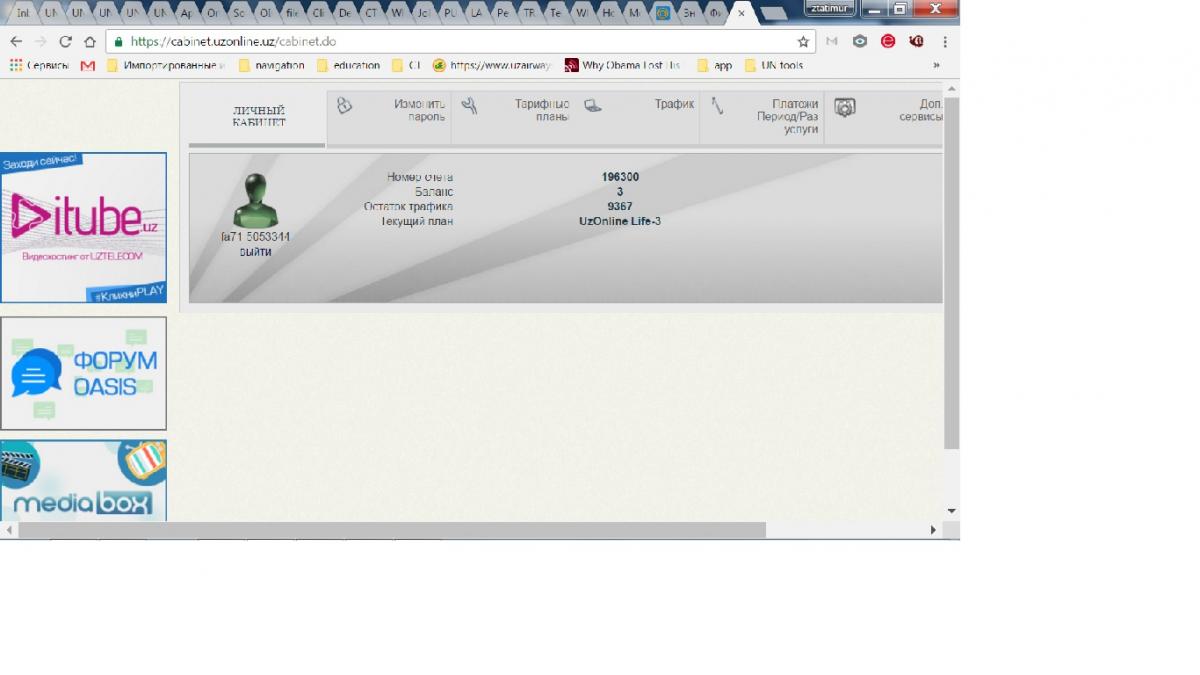The height and width of the screenshot is (675, 1200).
Task: Bookmark this page using the star icon
Action: tap(803, 42)
